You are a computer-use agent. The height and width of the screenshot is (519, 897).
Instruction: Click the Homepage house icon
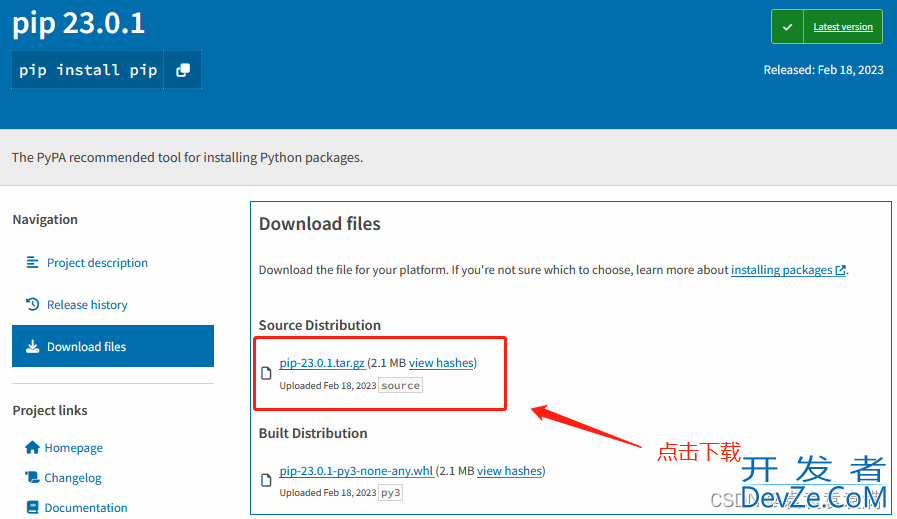[32, 447]
